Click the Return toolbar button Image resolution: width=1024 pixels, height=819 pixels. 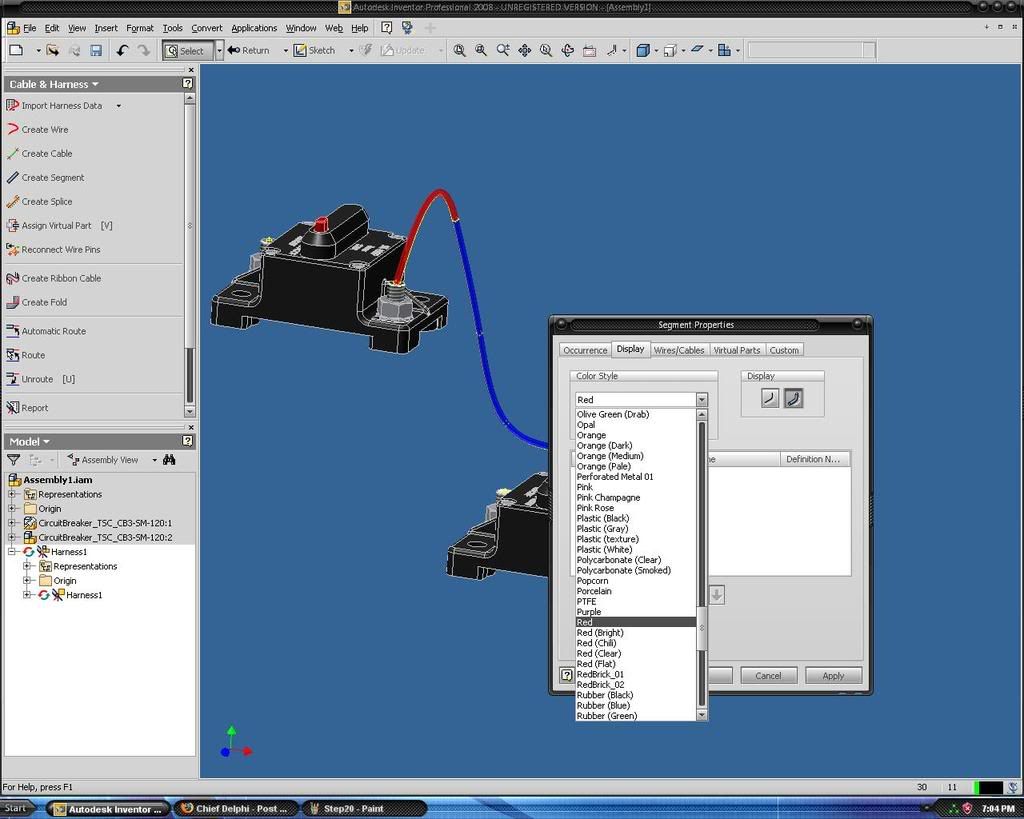(x=249, y=50)
